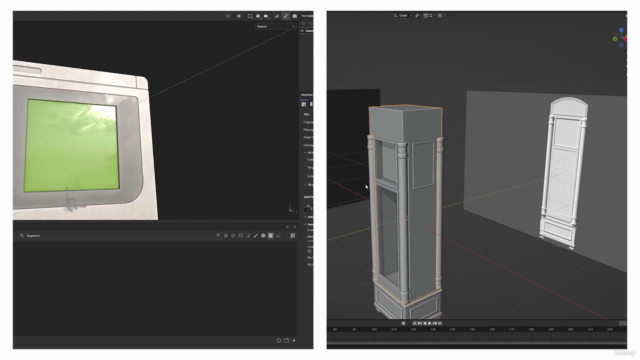Filter assets by Brushes icon

click(x=256, y=236)
